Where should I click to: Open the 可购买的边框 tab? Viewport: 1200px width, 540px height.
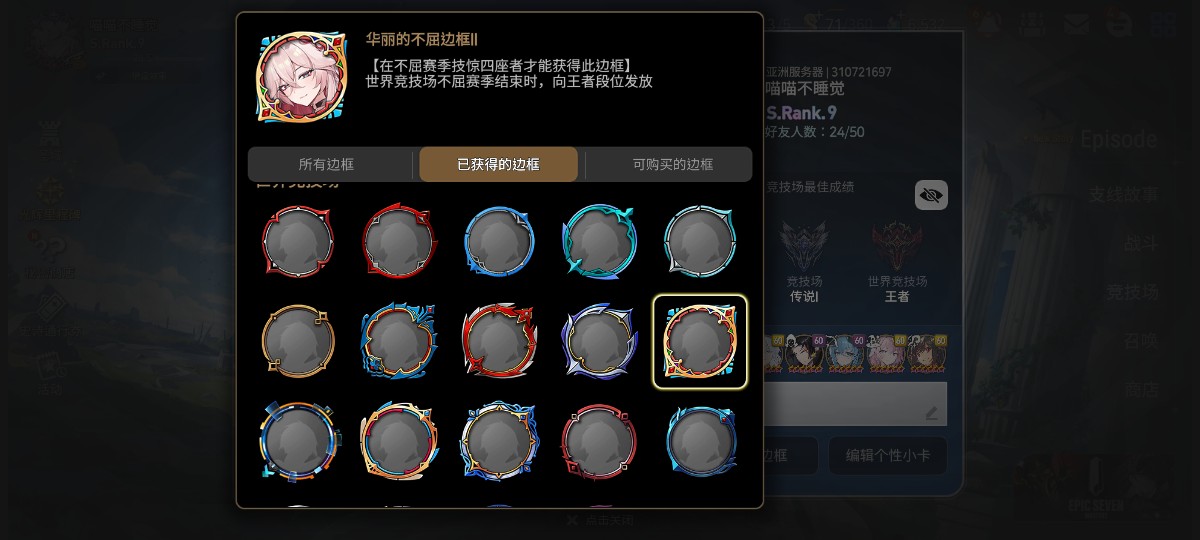pyautogui.click(x=672, y=164)
